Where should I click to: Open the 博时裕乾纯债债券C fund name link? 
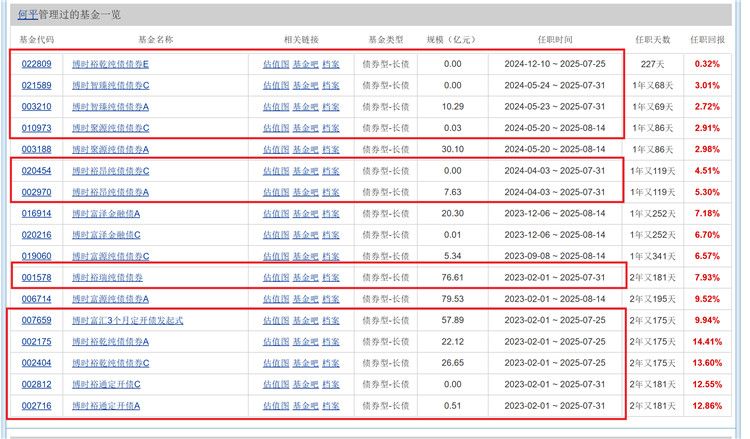pyautogui.click(x=110, y=363)
